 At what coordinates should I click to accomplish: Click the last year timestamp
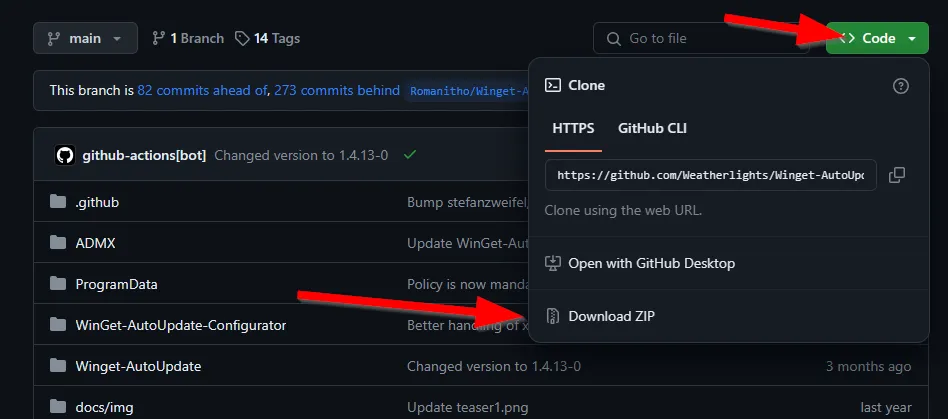pos(886,408)
